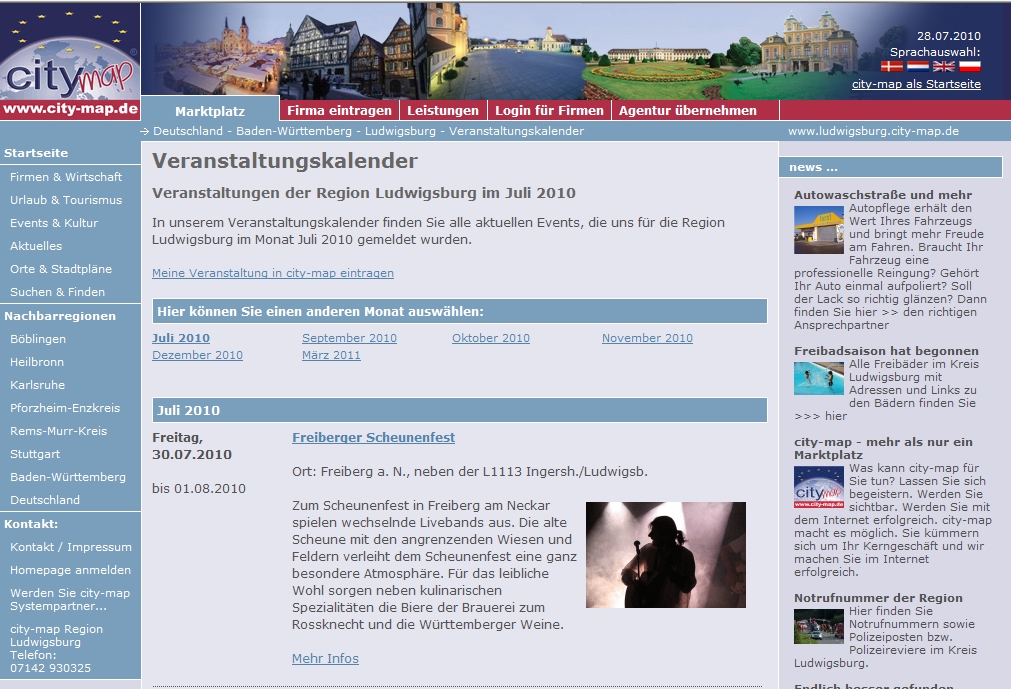Open the Freibadsaison hat begonnen headline

click(887, 351)
